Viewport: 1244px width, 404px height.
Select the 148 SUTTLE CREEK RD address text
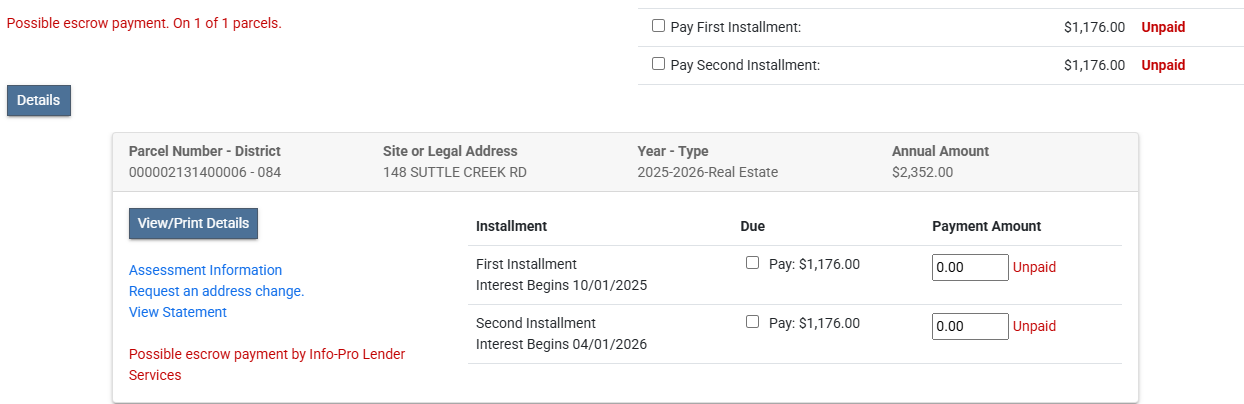click(454, 172)
